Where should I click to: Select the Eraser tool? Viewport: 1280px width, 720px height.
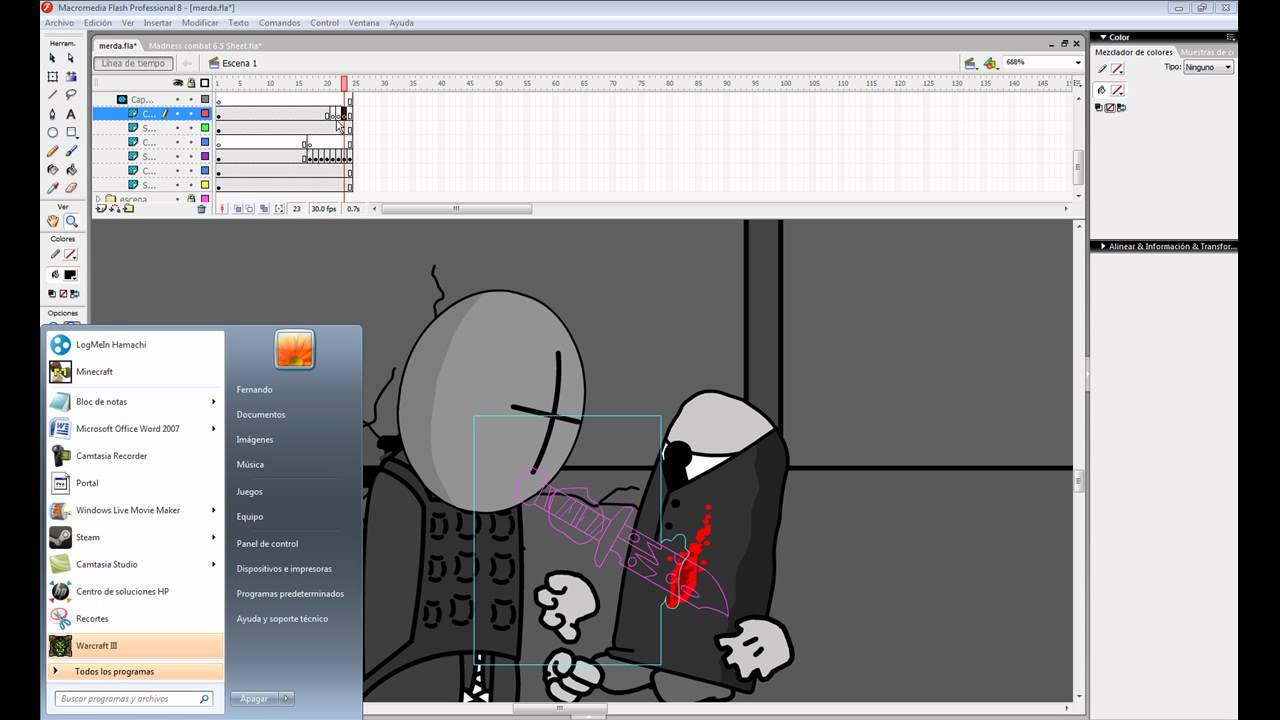(71, 187)
